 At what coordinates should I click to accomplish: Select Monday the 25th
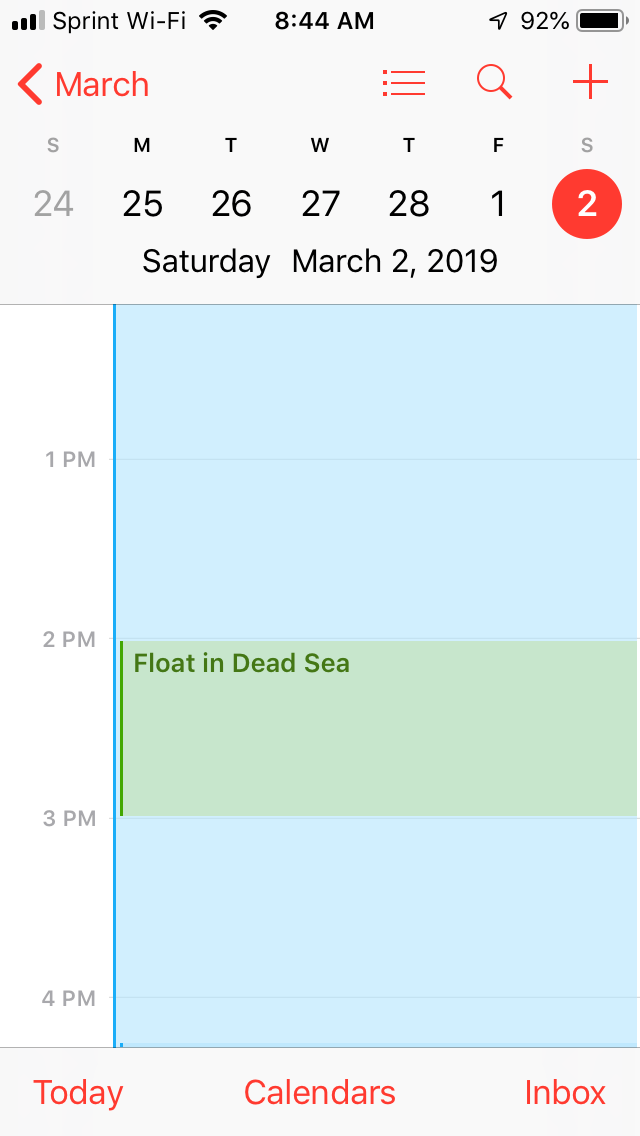pos(142,204)
